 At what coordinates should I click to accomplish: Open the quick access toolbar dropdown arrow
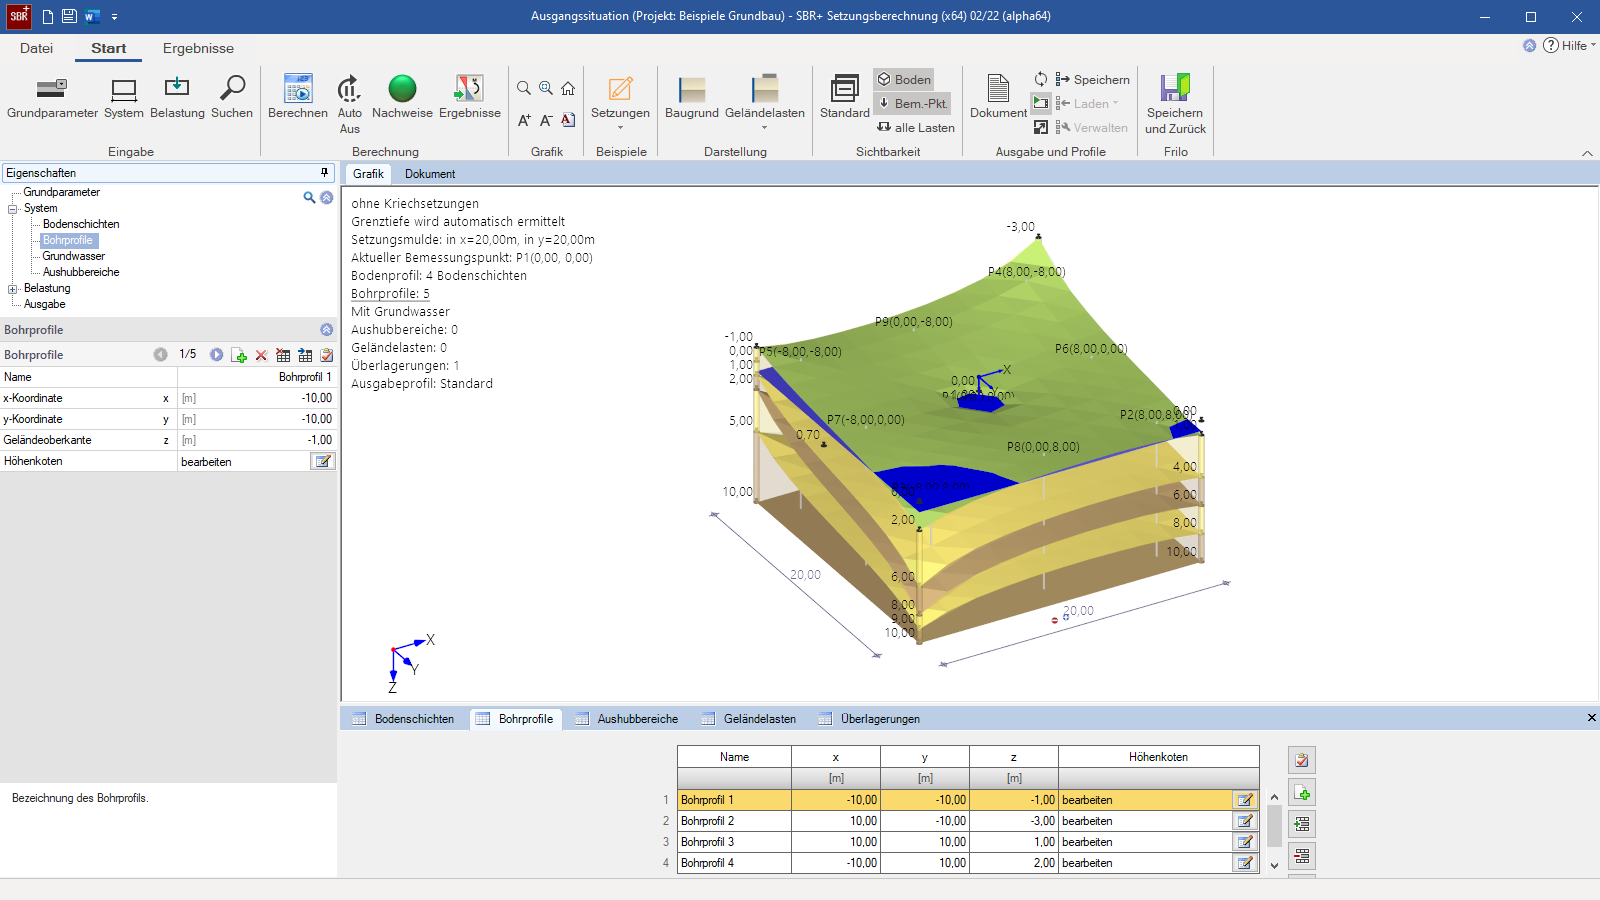coord(115,17)
